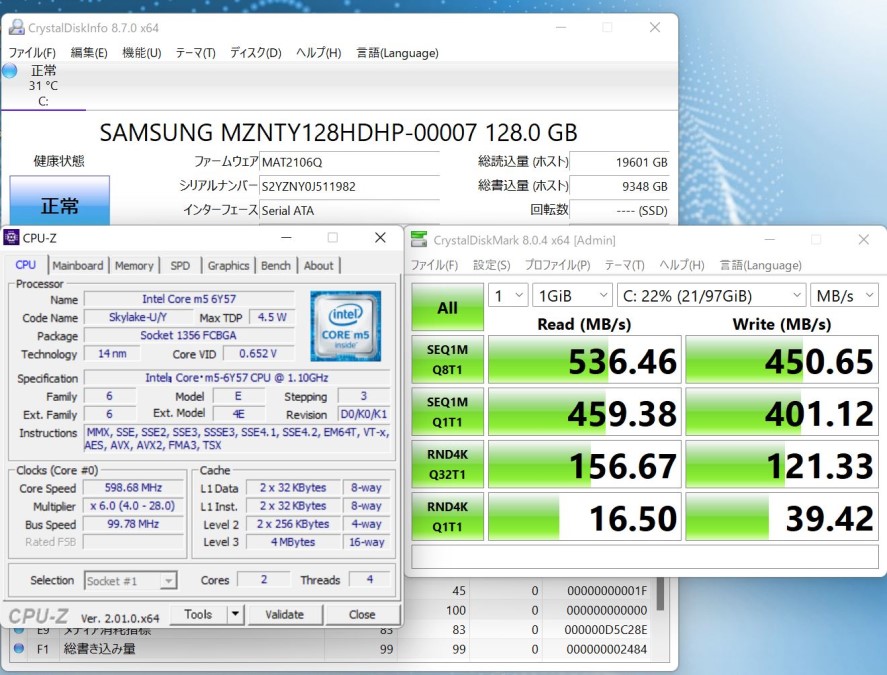Click the total host writes value 9348 GB
Image resolution: width=887 pixels, height=675 pixels.
point(619,186)
